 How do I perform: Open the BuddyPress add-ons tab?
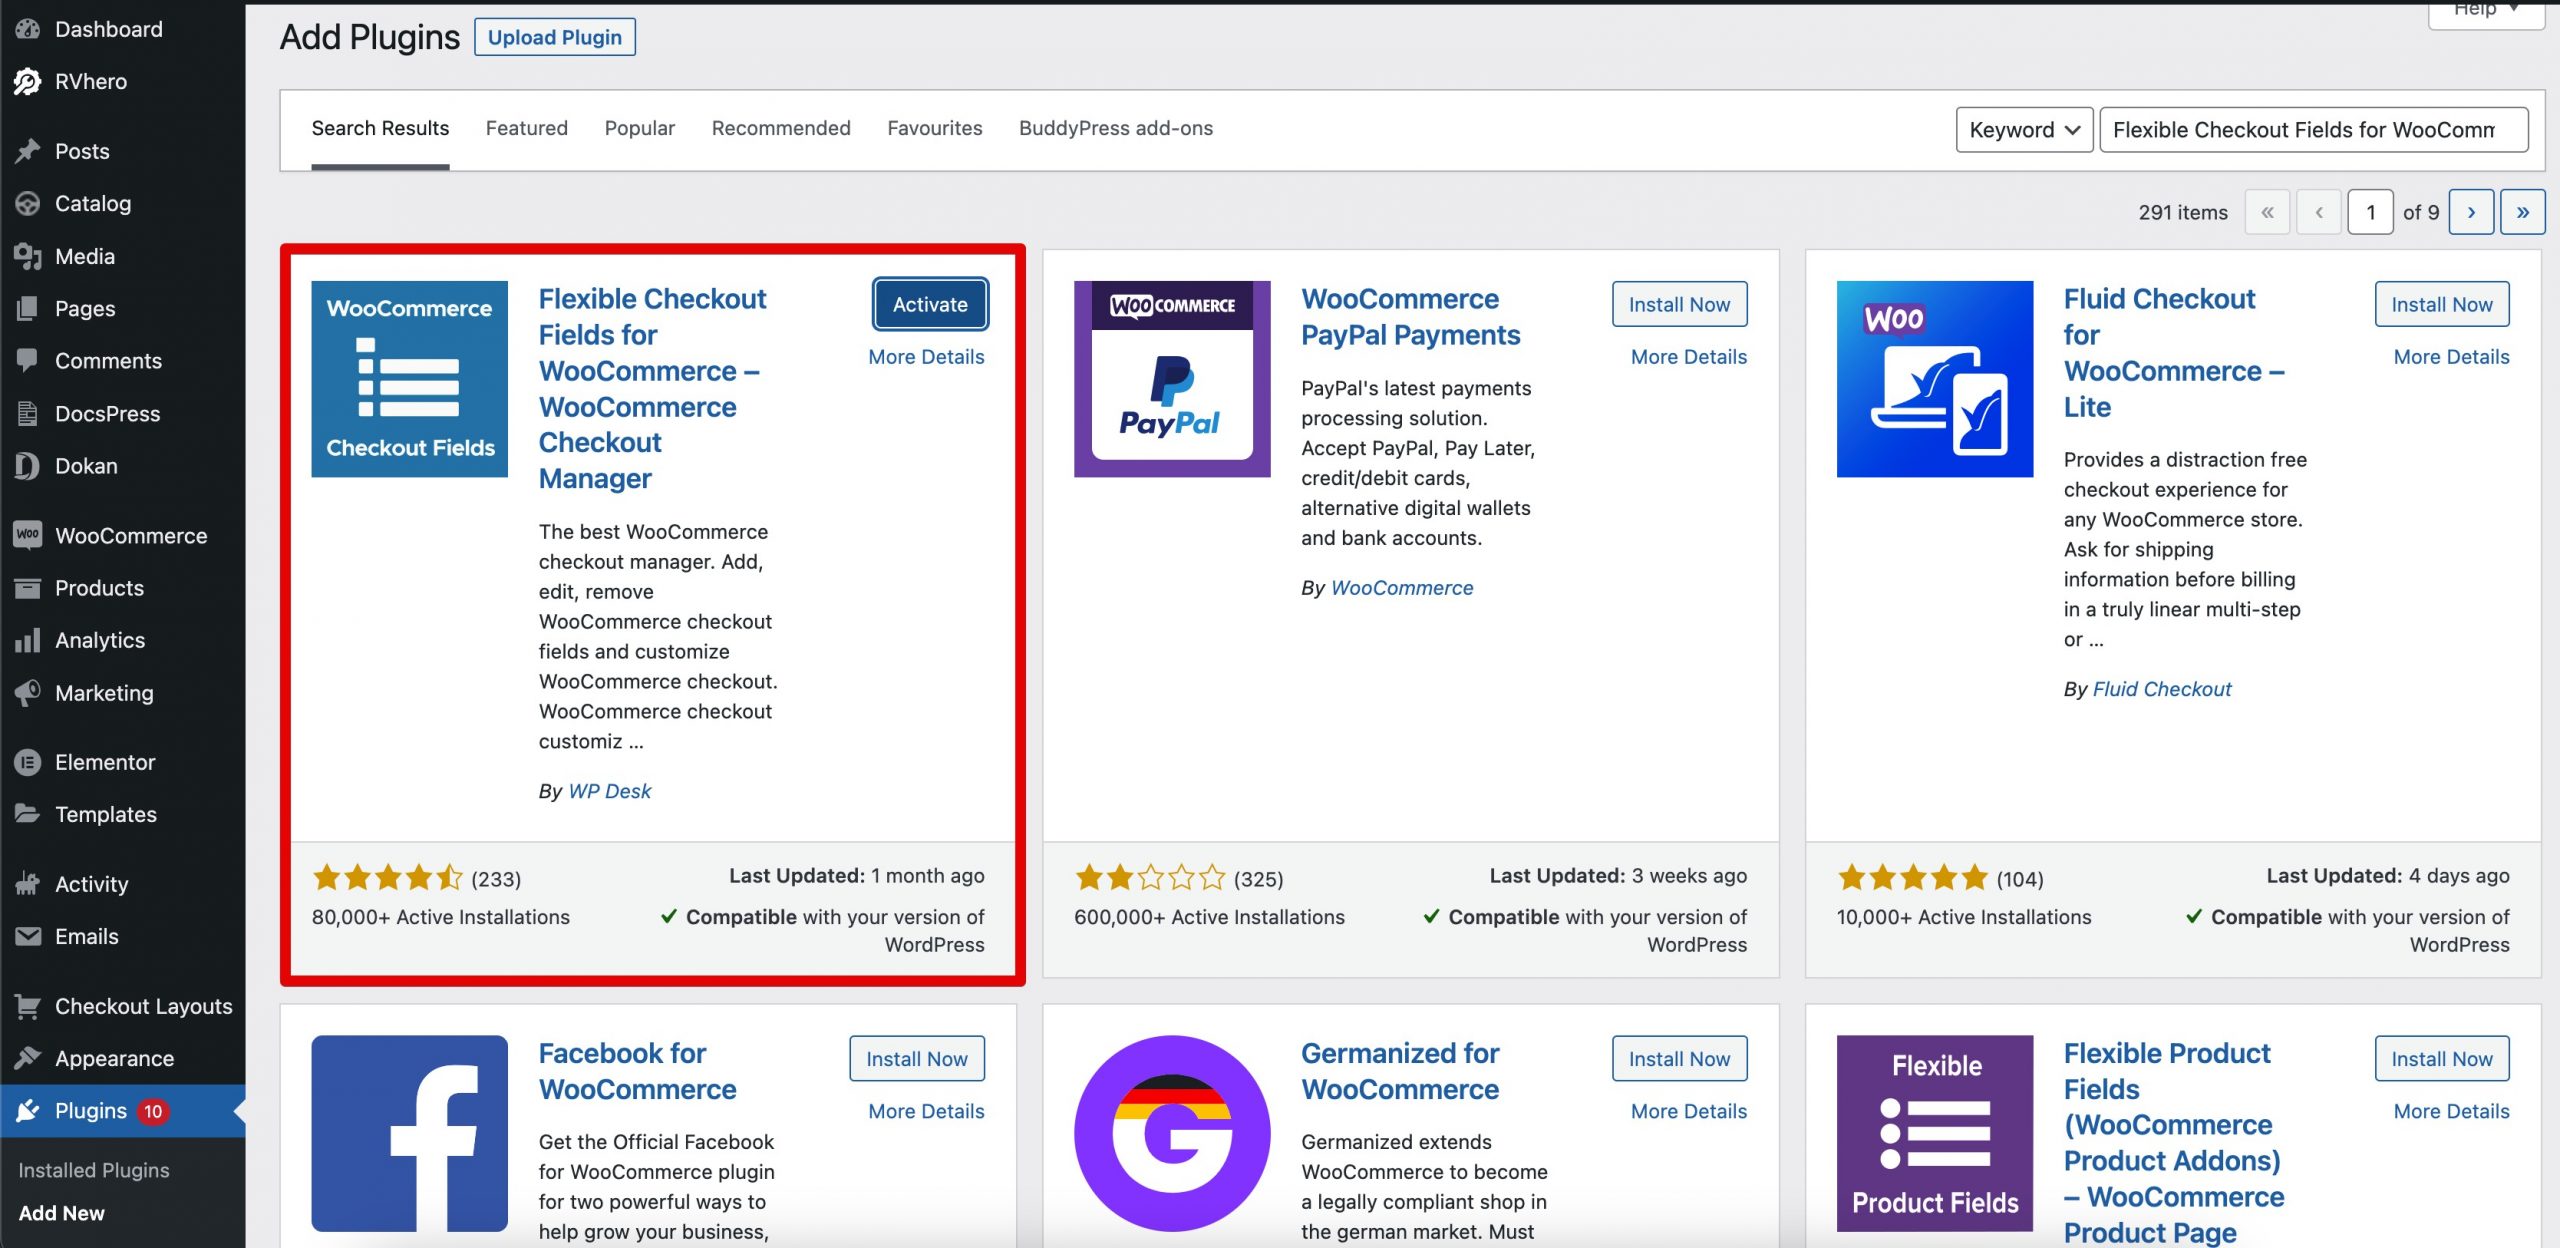1115,128
